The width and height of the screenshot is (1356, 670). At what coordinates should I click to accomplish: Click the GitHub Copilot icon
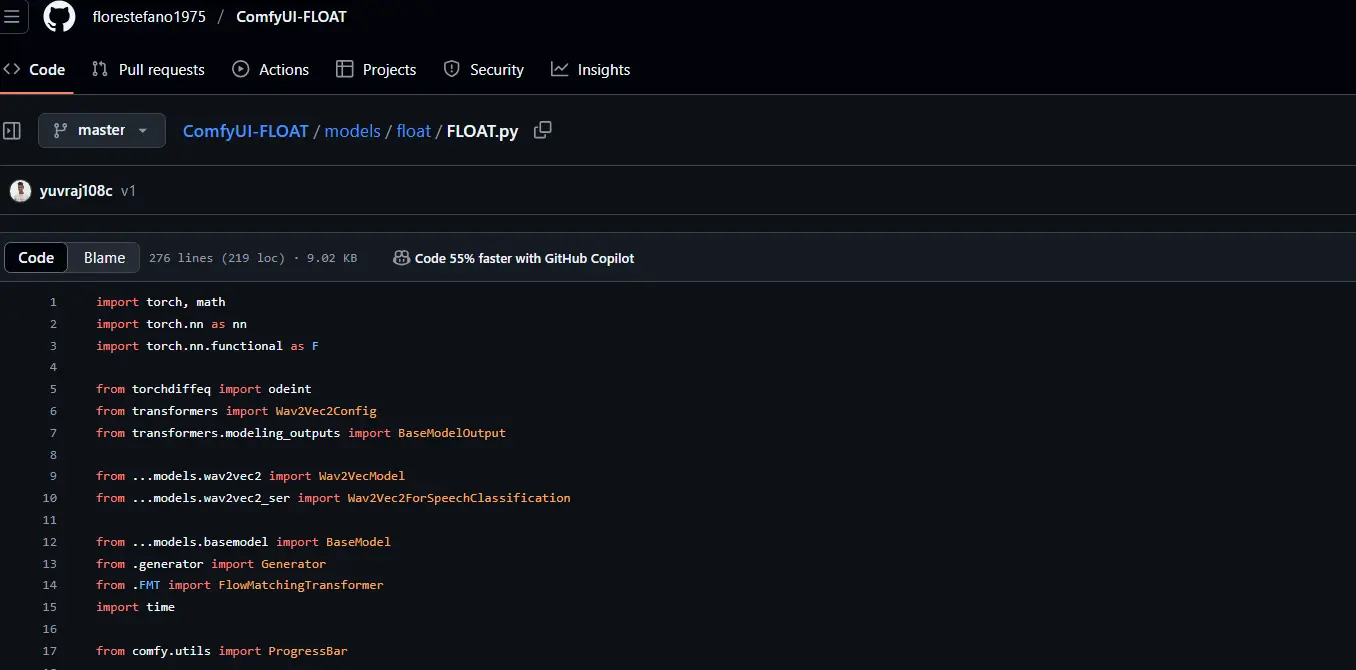[401, 258]
